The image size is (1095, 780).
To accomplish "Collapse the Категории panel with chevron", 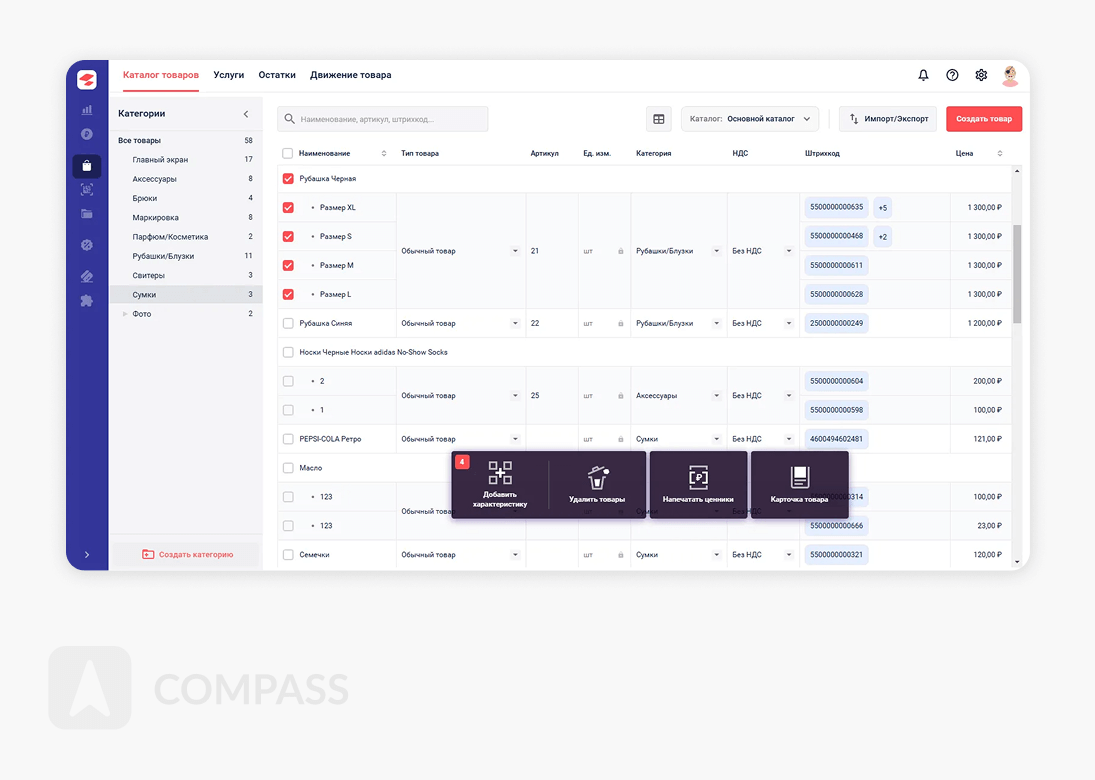I will 246,114.
